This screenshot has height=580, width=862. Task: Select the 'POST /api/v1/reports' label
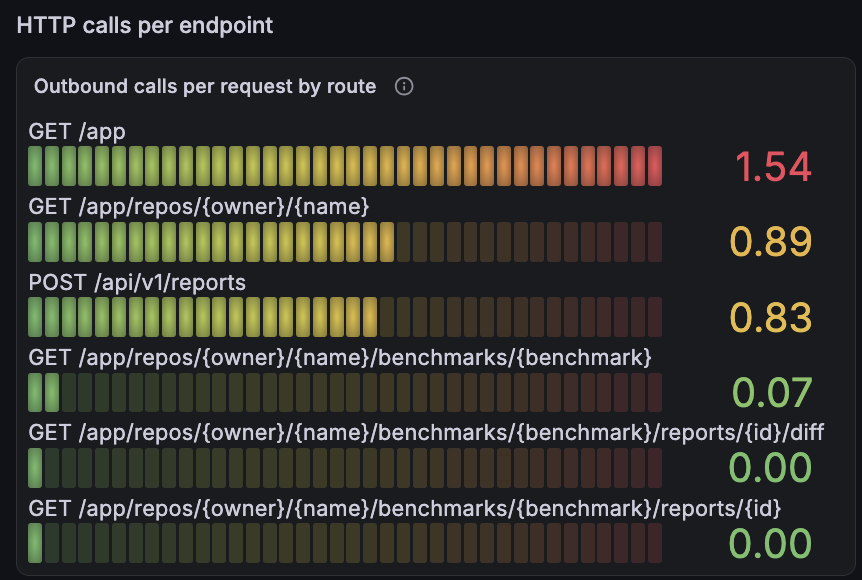pyautogui.click(x=137, y=283)
